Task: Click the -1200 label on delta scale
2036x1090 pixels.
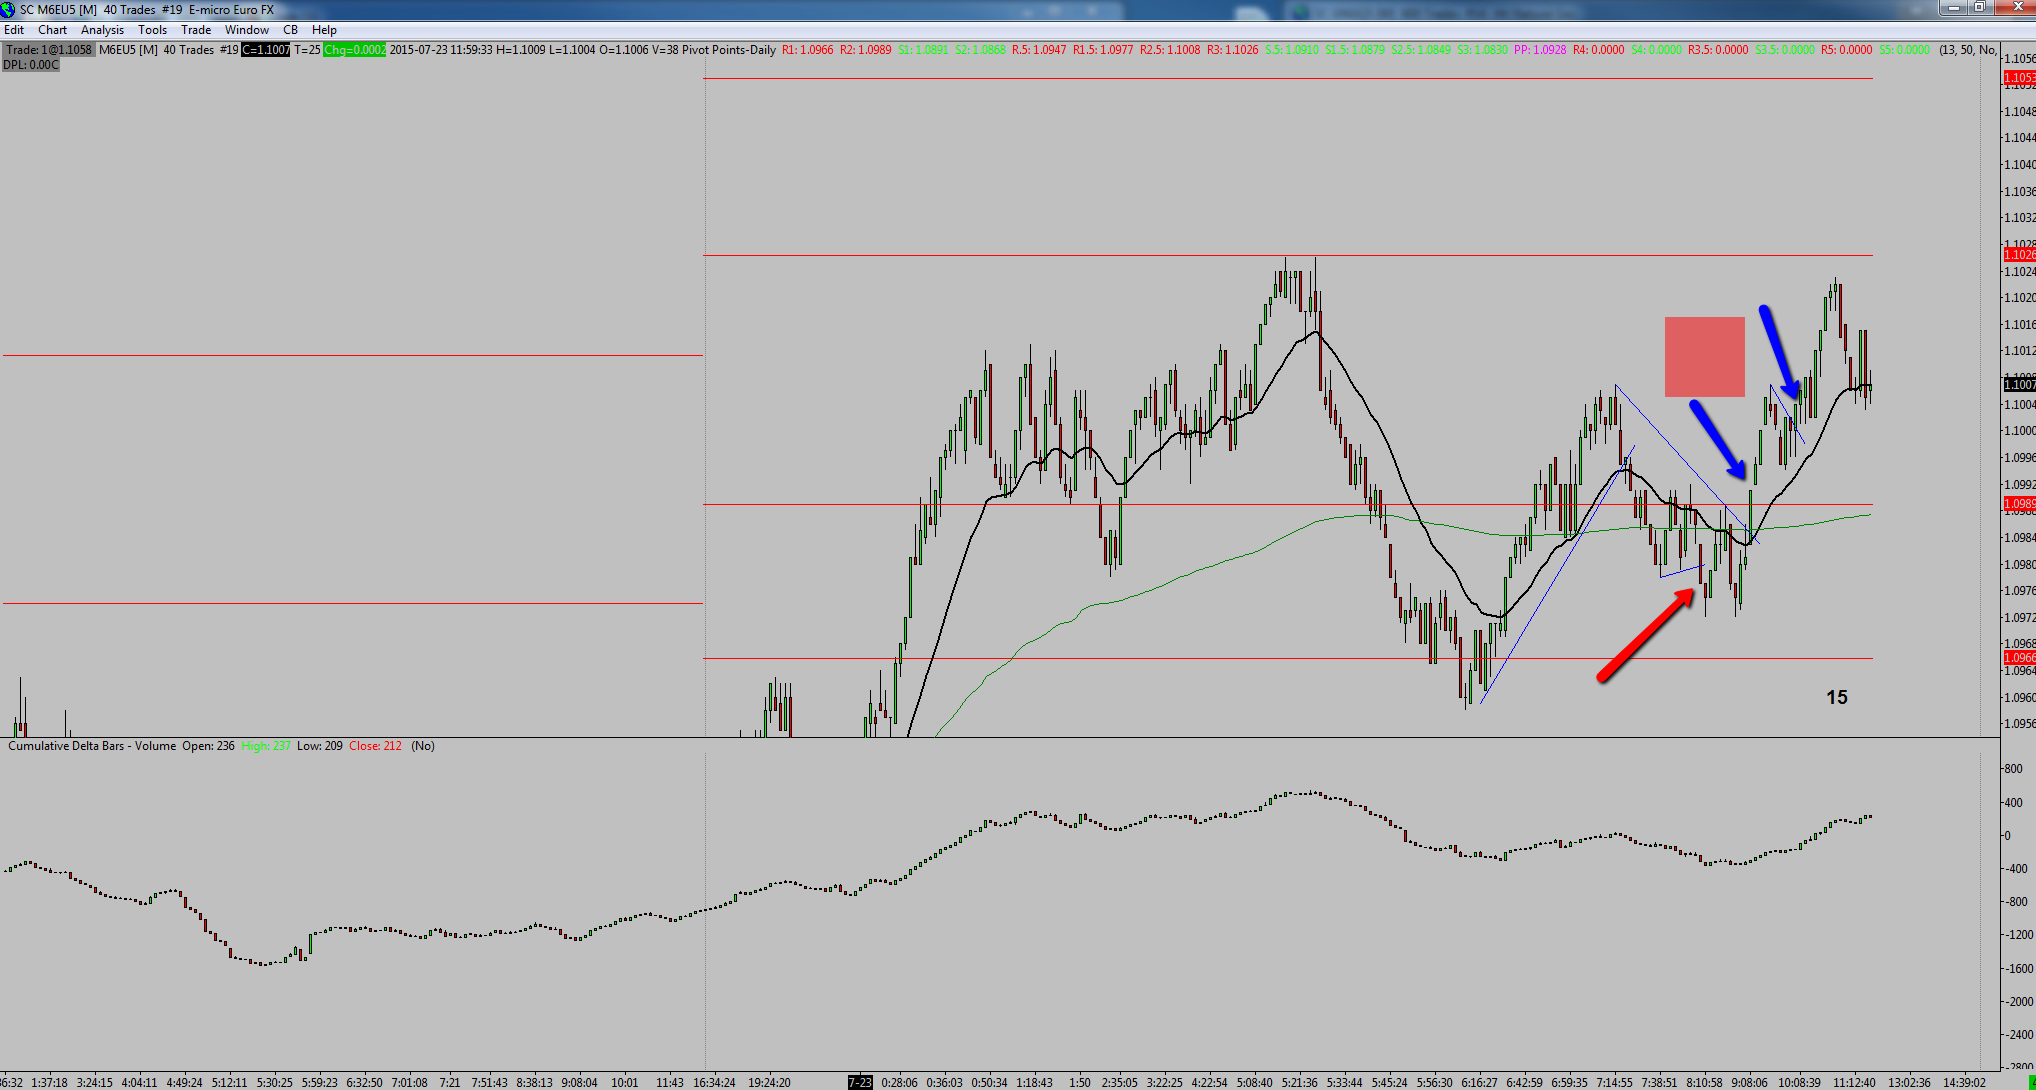Action: [2018, 935]
